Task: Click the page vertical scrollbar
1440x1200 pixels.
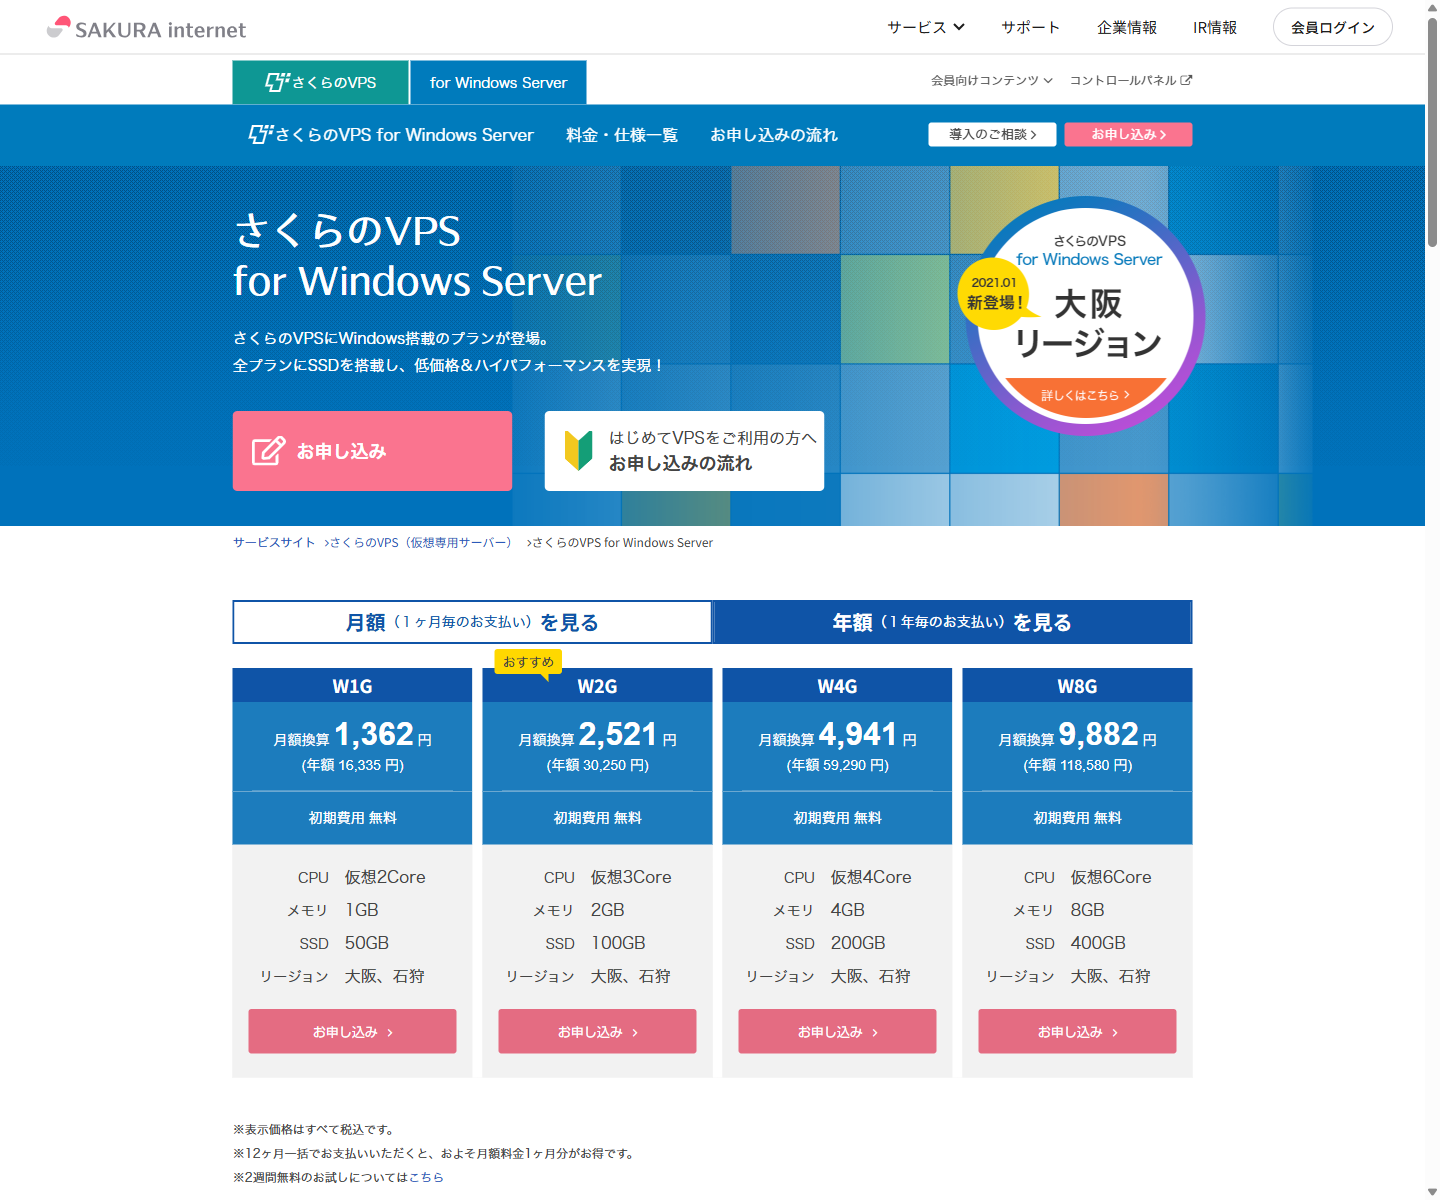Action: [1432, 130]
